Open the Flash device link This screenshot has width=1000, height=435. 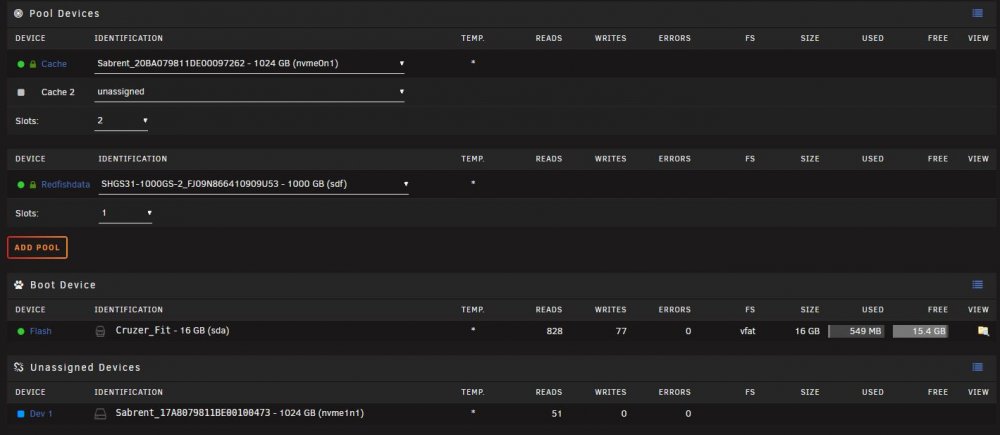41,331
